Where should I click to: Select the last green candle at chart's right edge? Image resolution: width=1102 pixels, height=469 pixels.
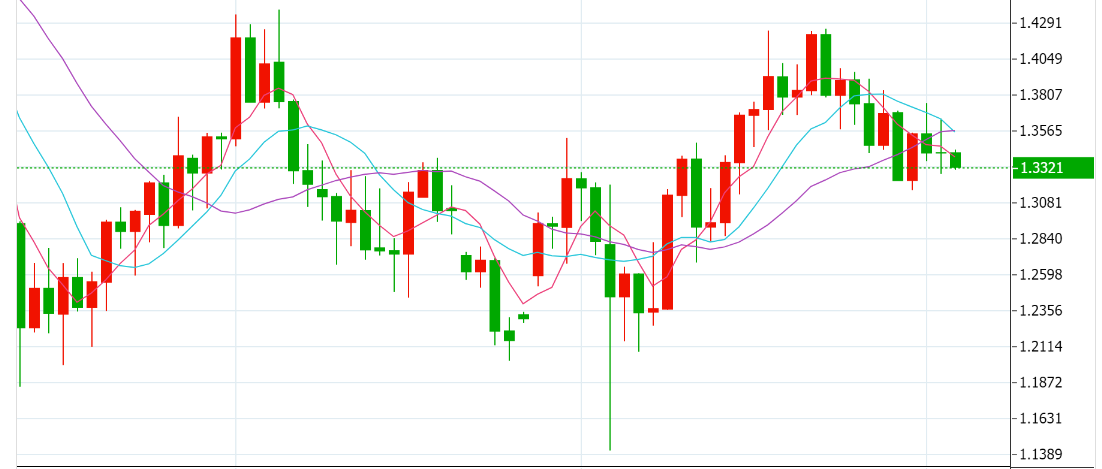(x=955, y=160)
